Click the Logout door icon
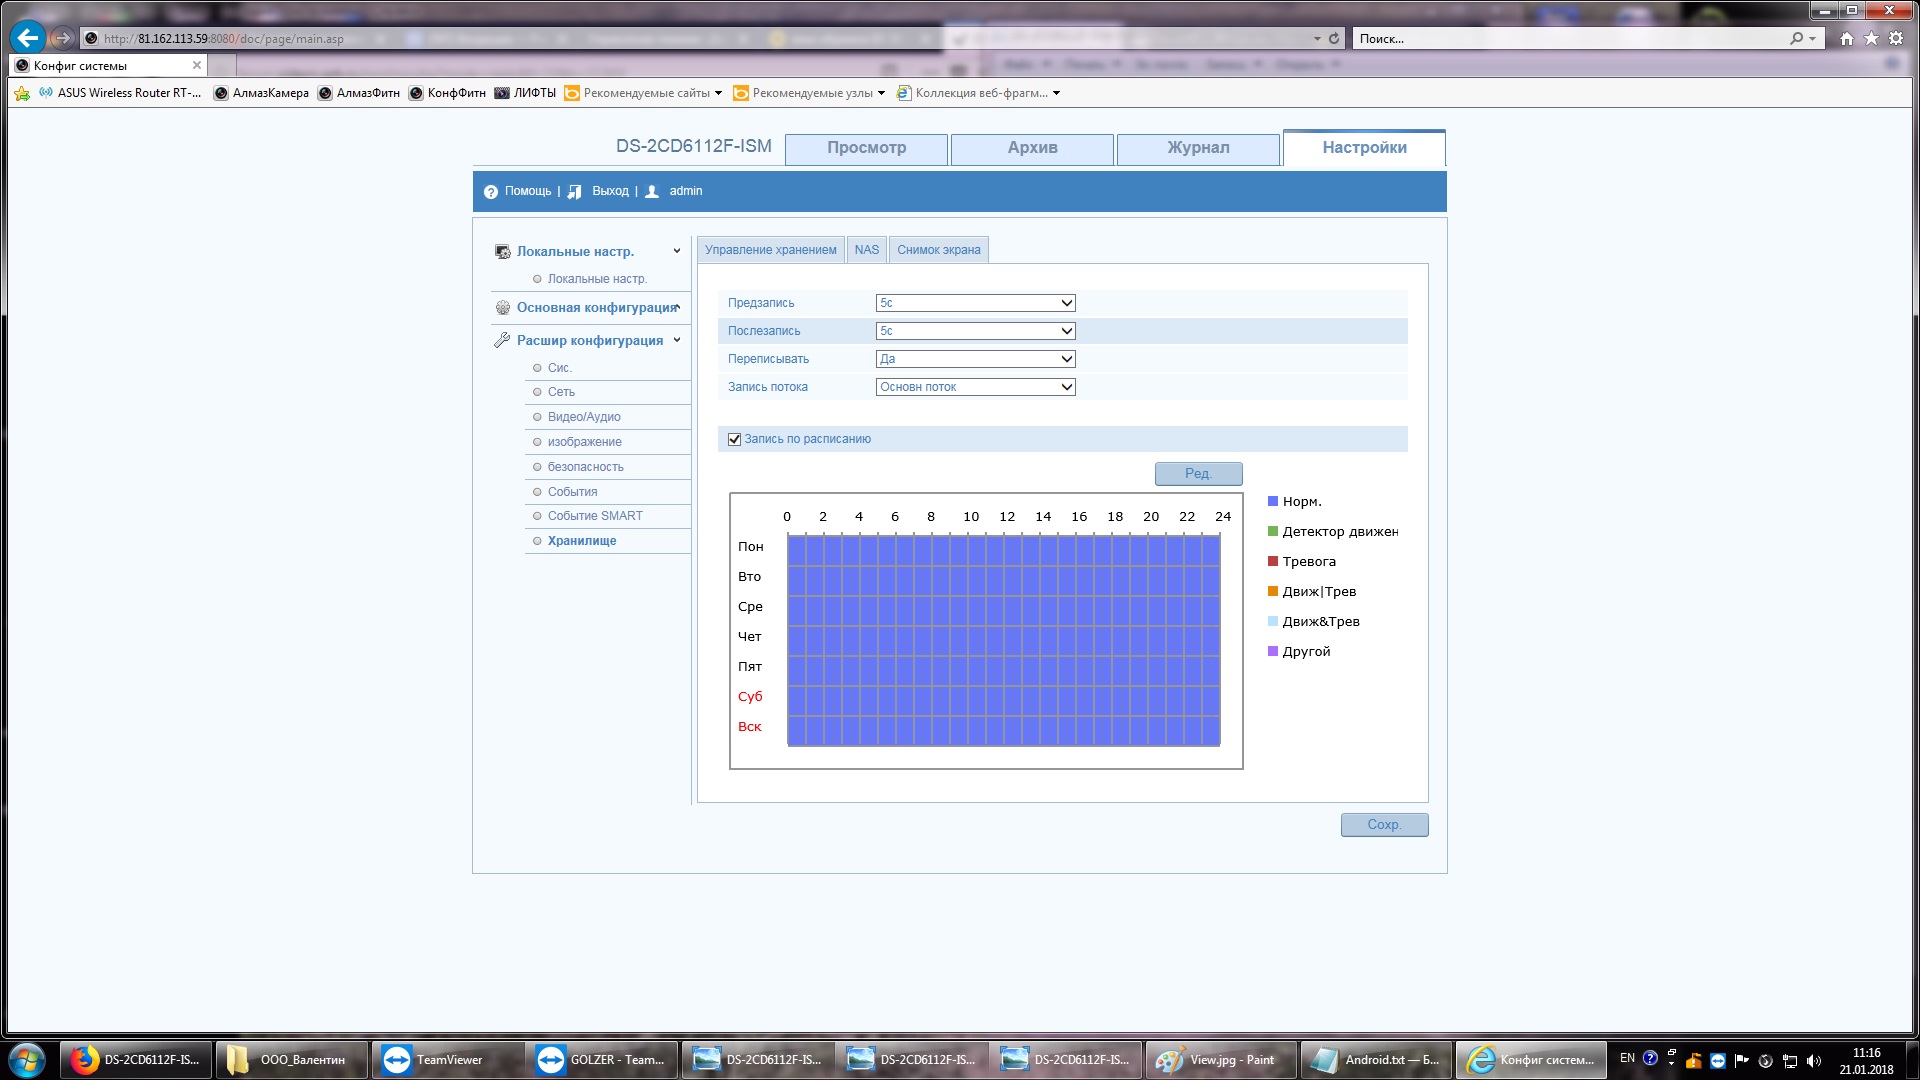The image size is (1920, 1080). point(574,192)
